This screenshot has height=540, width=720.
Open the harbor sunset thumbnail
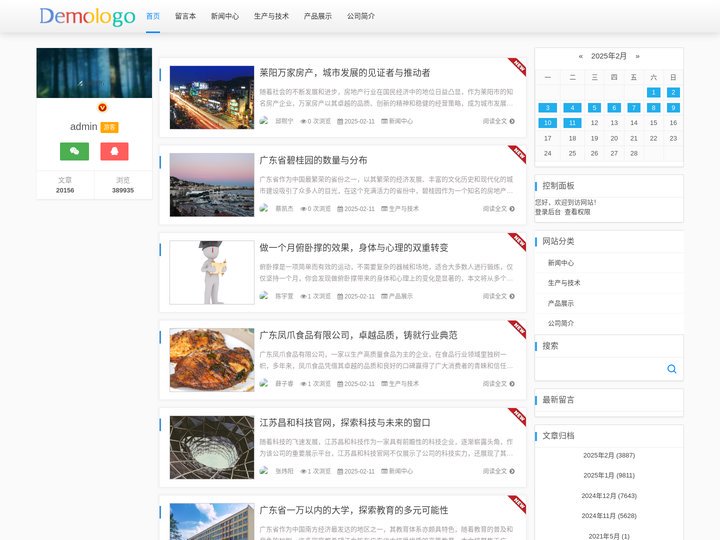(212, 185)
